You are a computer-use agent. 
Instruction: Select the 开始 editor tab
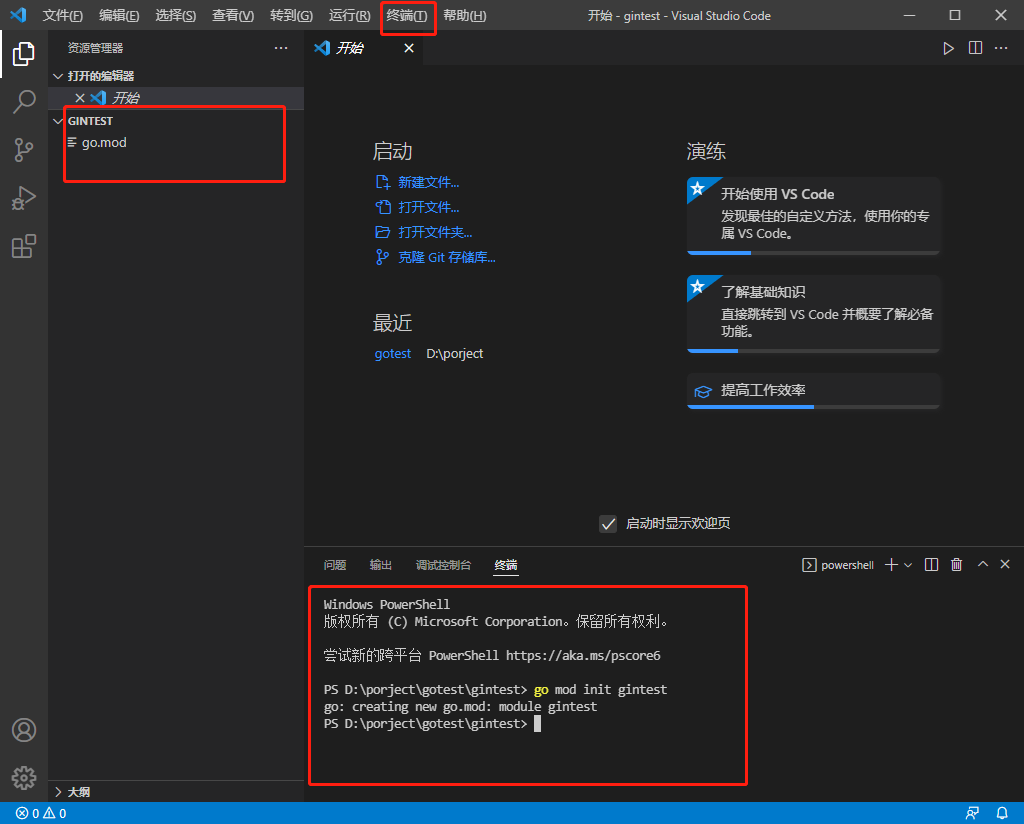pyautogui.click(x=364, y=48)
